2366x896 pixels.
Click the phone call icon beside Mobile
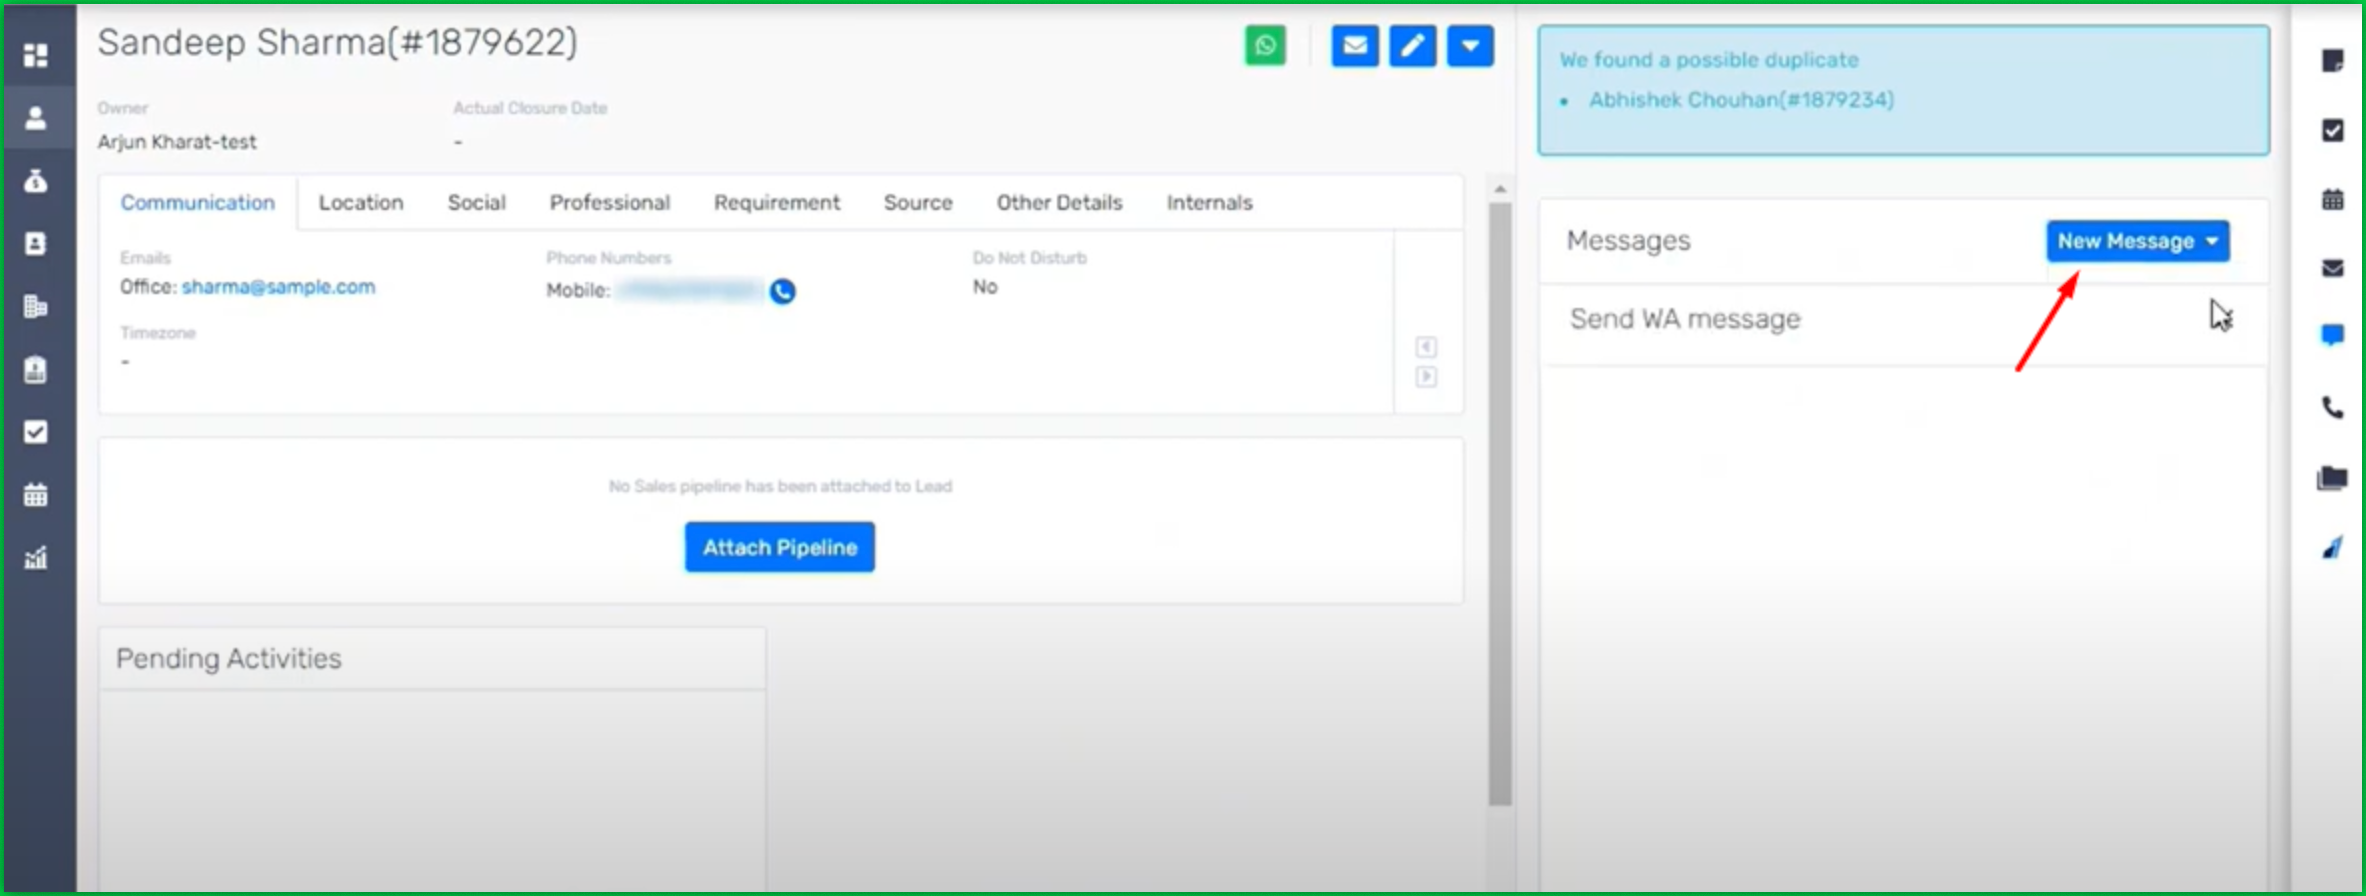tap(783, 291)
